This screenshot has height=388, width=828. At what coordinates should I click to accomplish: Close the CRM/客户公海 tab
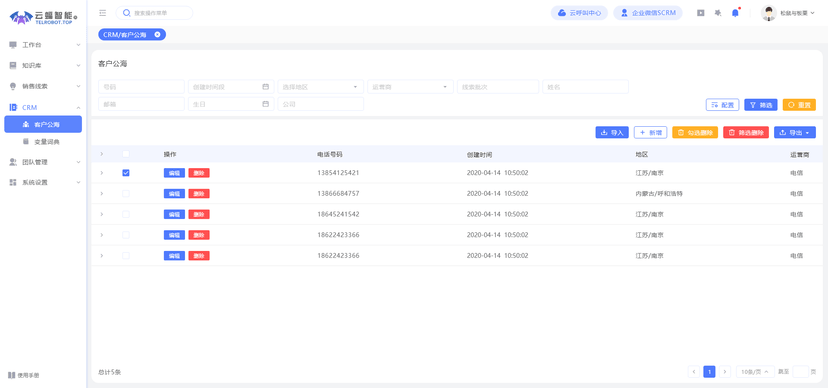click(x=157, y=34)
